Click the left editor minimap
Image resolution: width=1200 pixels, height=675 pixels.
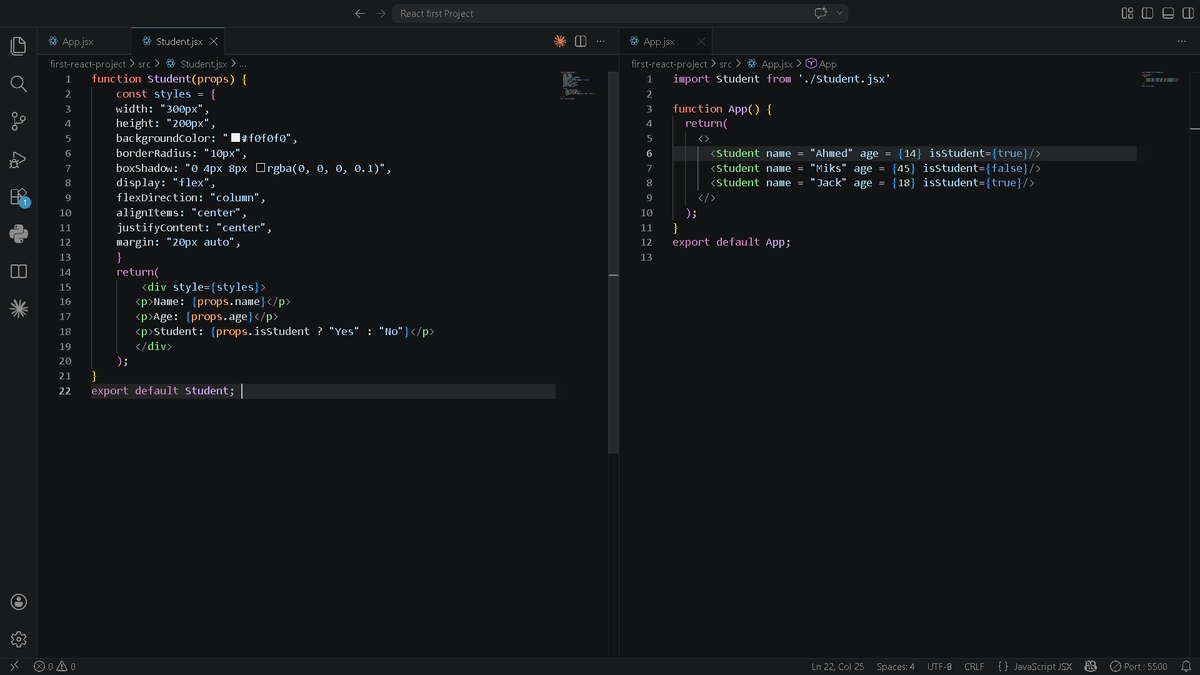(577, 85)
